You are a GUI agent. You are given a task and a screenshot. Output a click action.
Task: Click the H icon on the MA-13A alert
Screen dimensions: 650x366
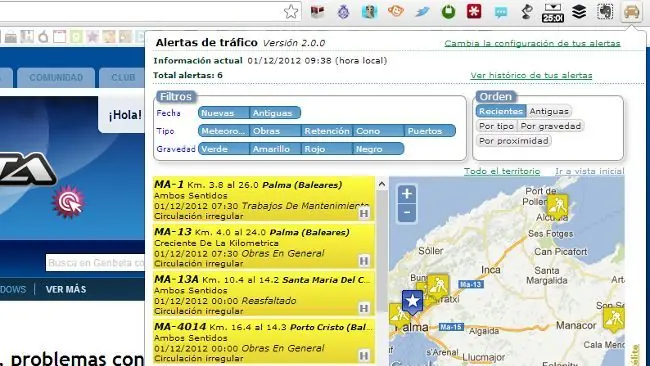pos(364,308)
